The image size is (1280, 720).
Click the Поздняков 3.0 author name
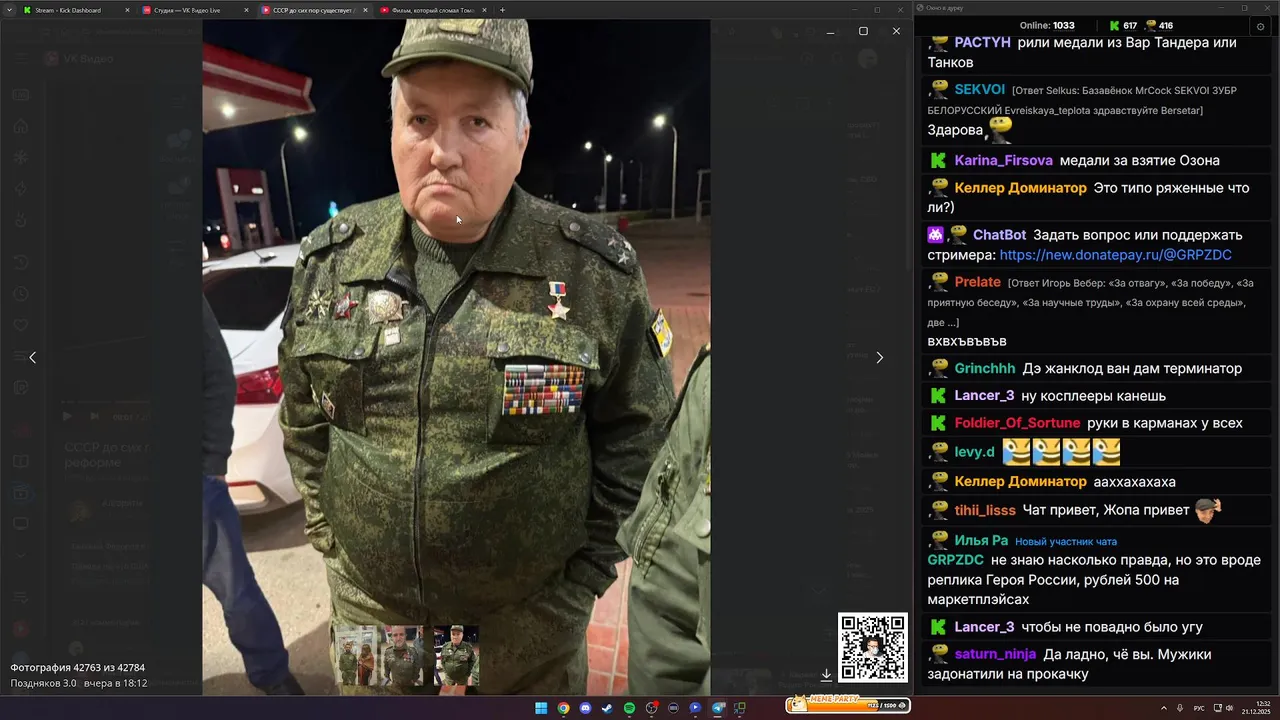coord(43,683)
